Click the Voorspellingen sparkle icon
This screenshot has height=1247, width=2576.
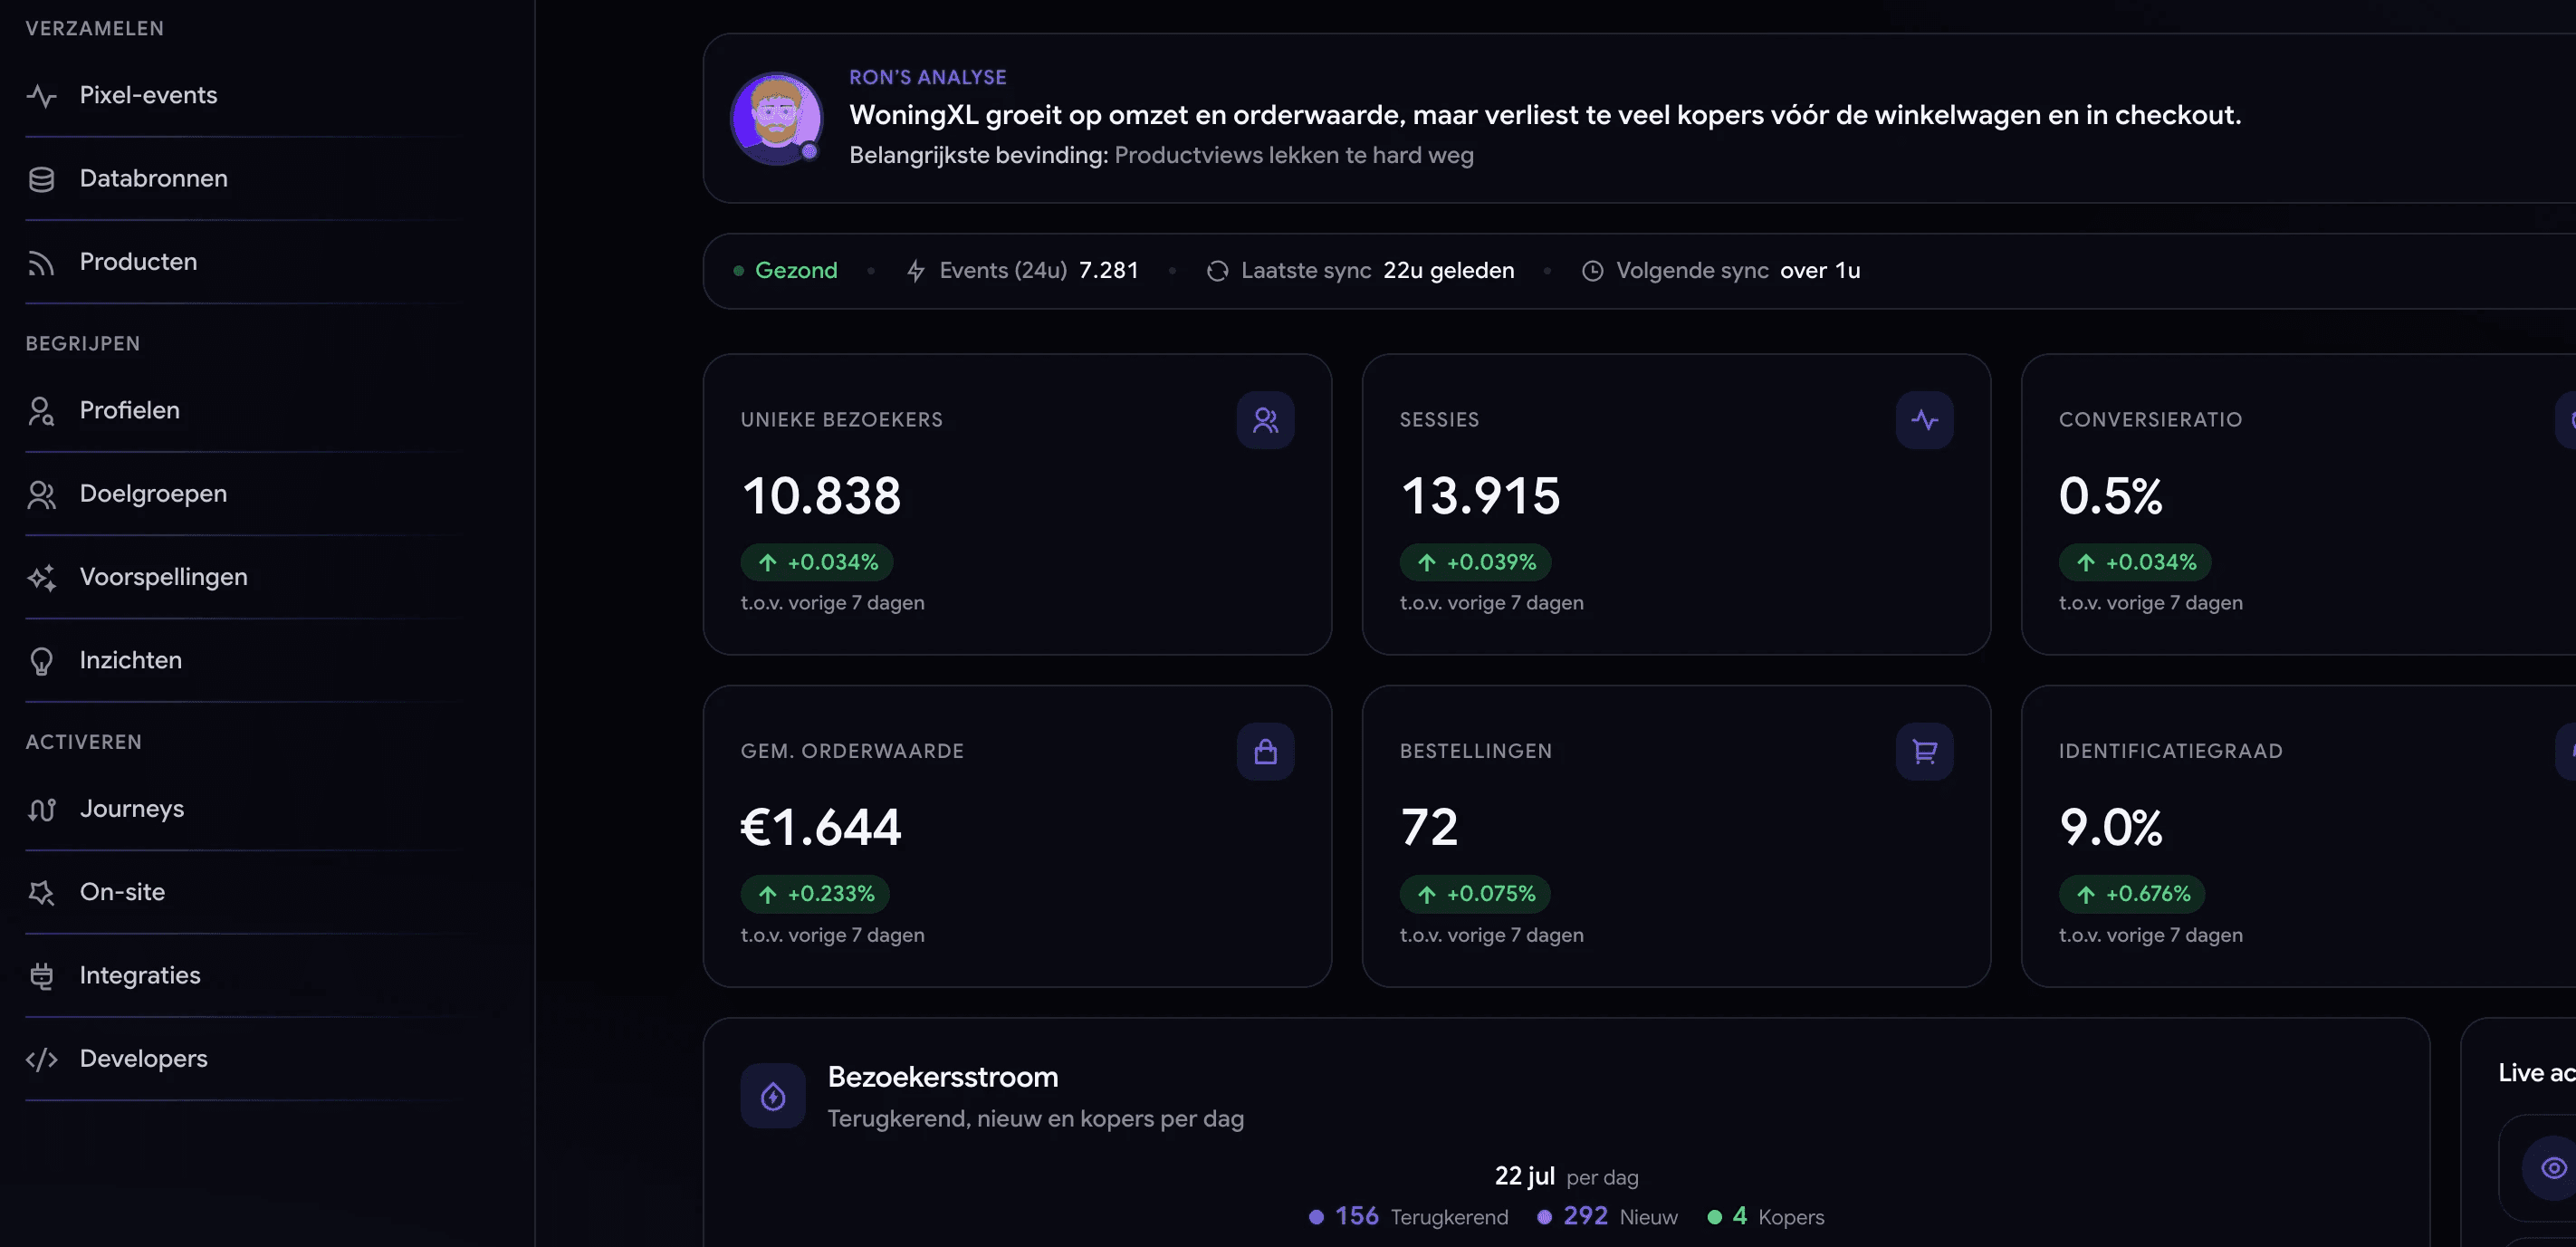point(41,577)
